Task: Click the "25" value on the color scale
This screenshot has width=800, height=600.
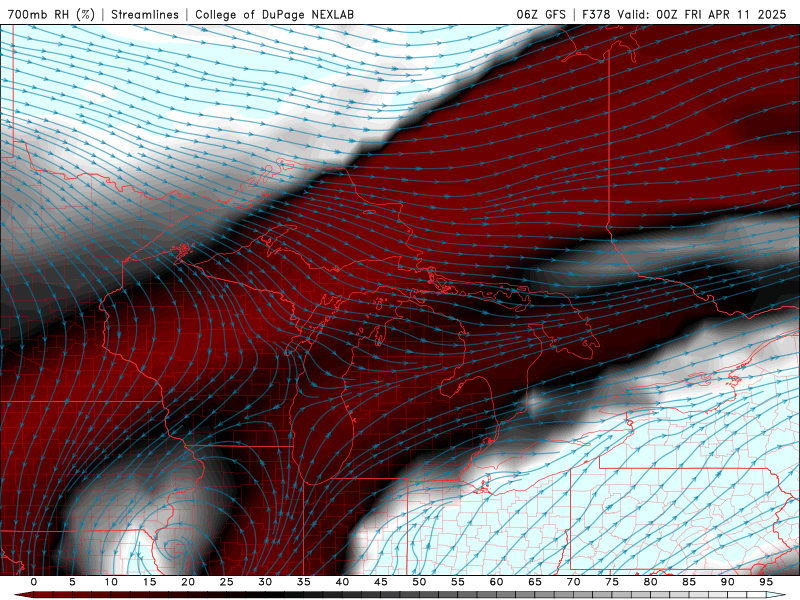Action: 227,582
